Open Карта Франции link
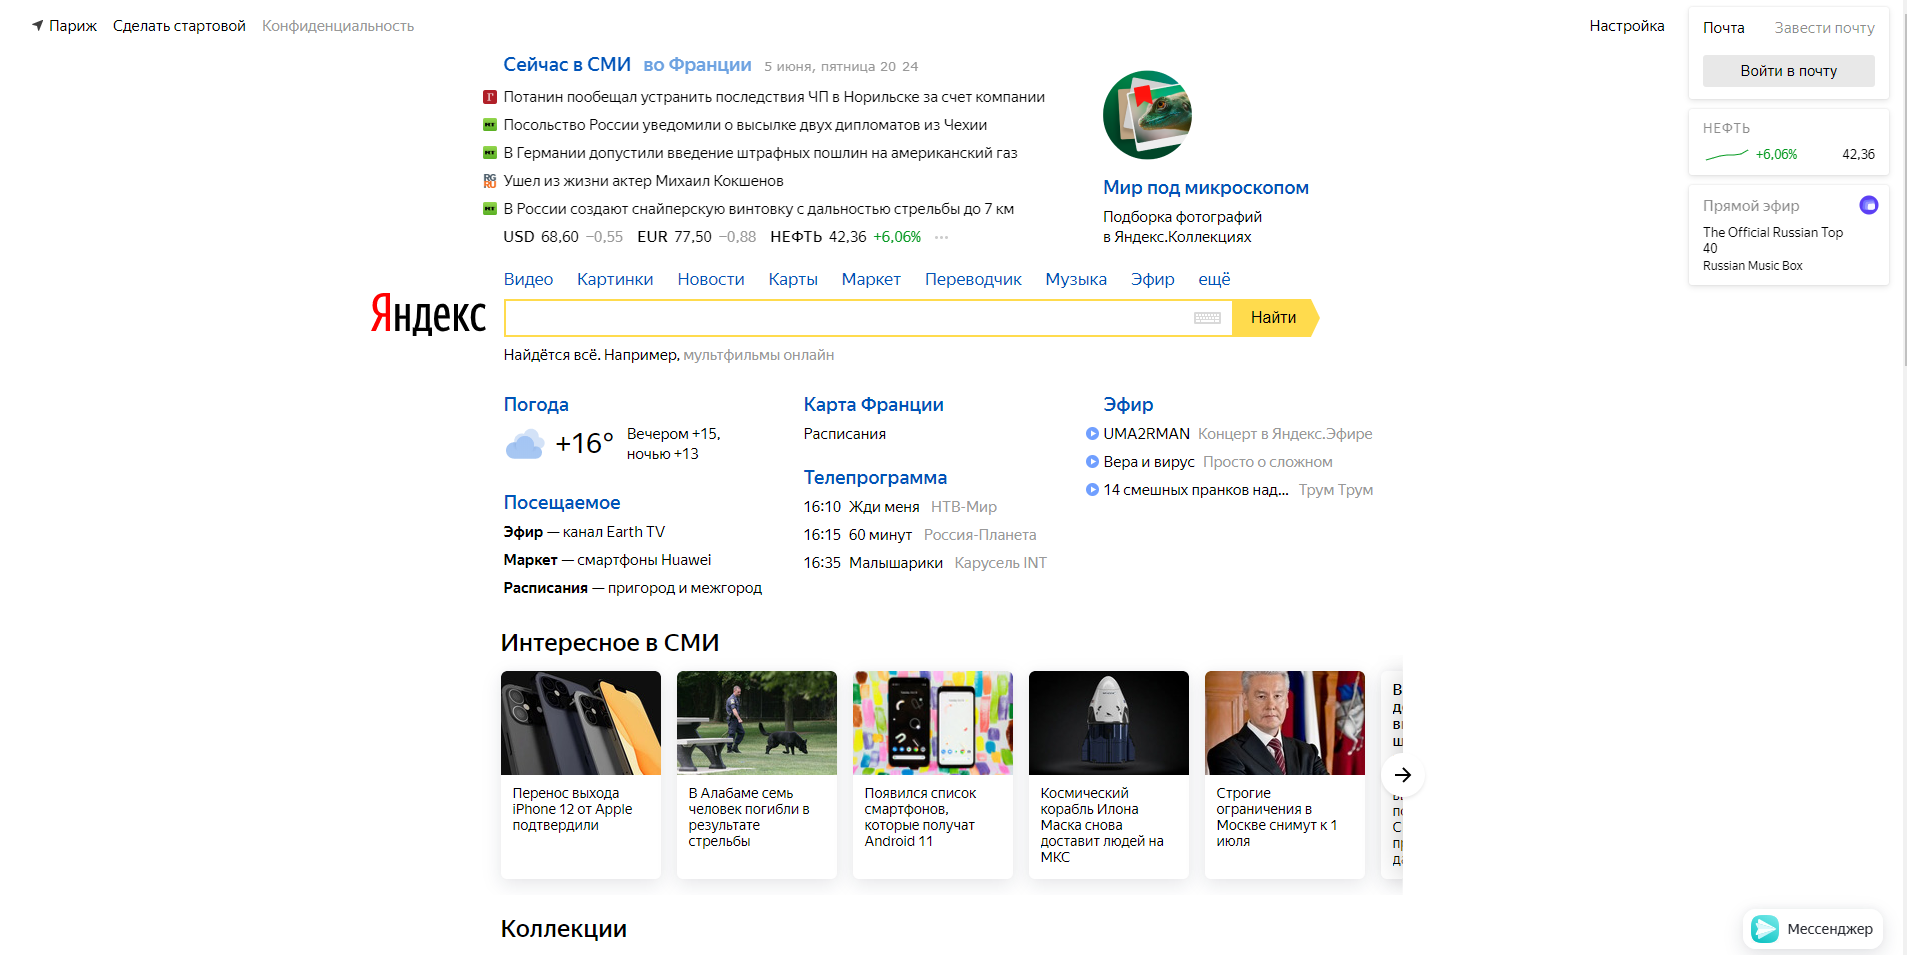1907x955 pixels. 873,404
